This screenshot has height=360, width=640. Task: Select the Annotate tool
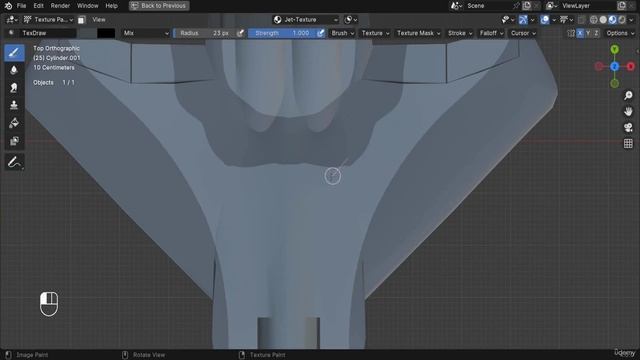point(14,162)
